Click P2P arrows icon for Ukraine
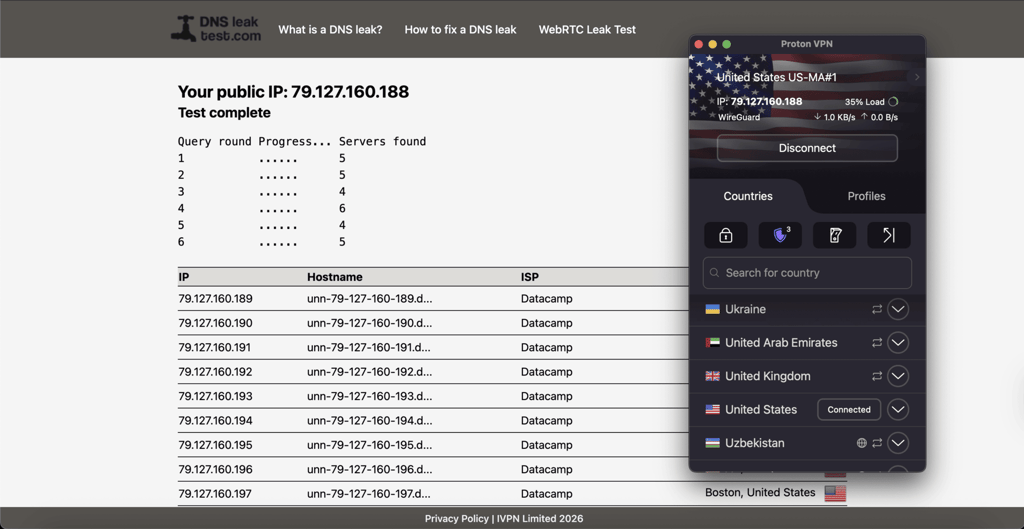Screen dimensions: 1024x529 coord(877,309)
